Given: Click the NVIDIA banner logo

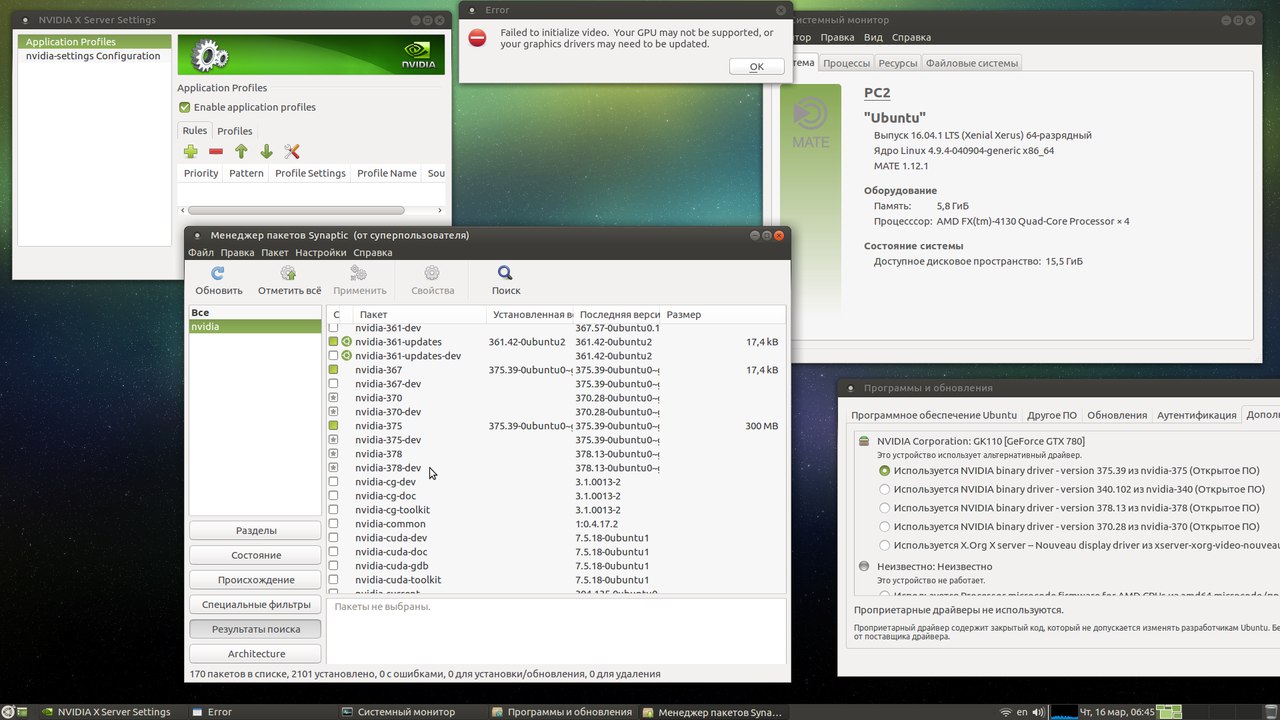Looking at the screenshot, I should [x=418, y=56].
